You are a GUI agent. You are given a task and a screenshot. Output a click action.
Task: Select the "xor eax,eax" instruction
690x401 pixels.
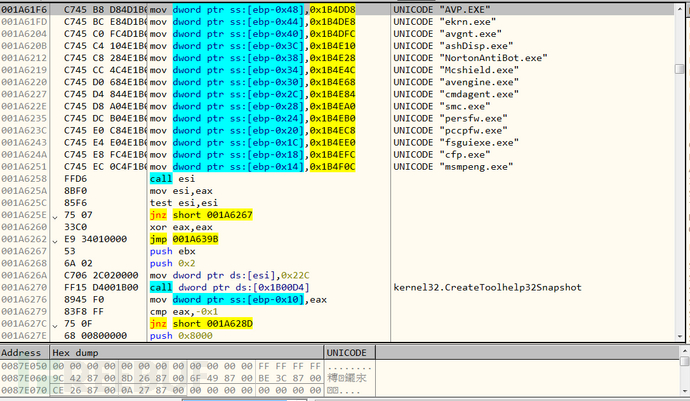point(181,227)
